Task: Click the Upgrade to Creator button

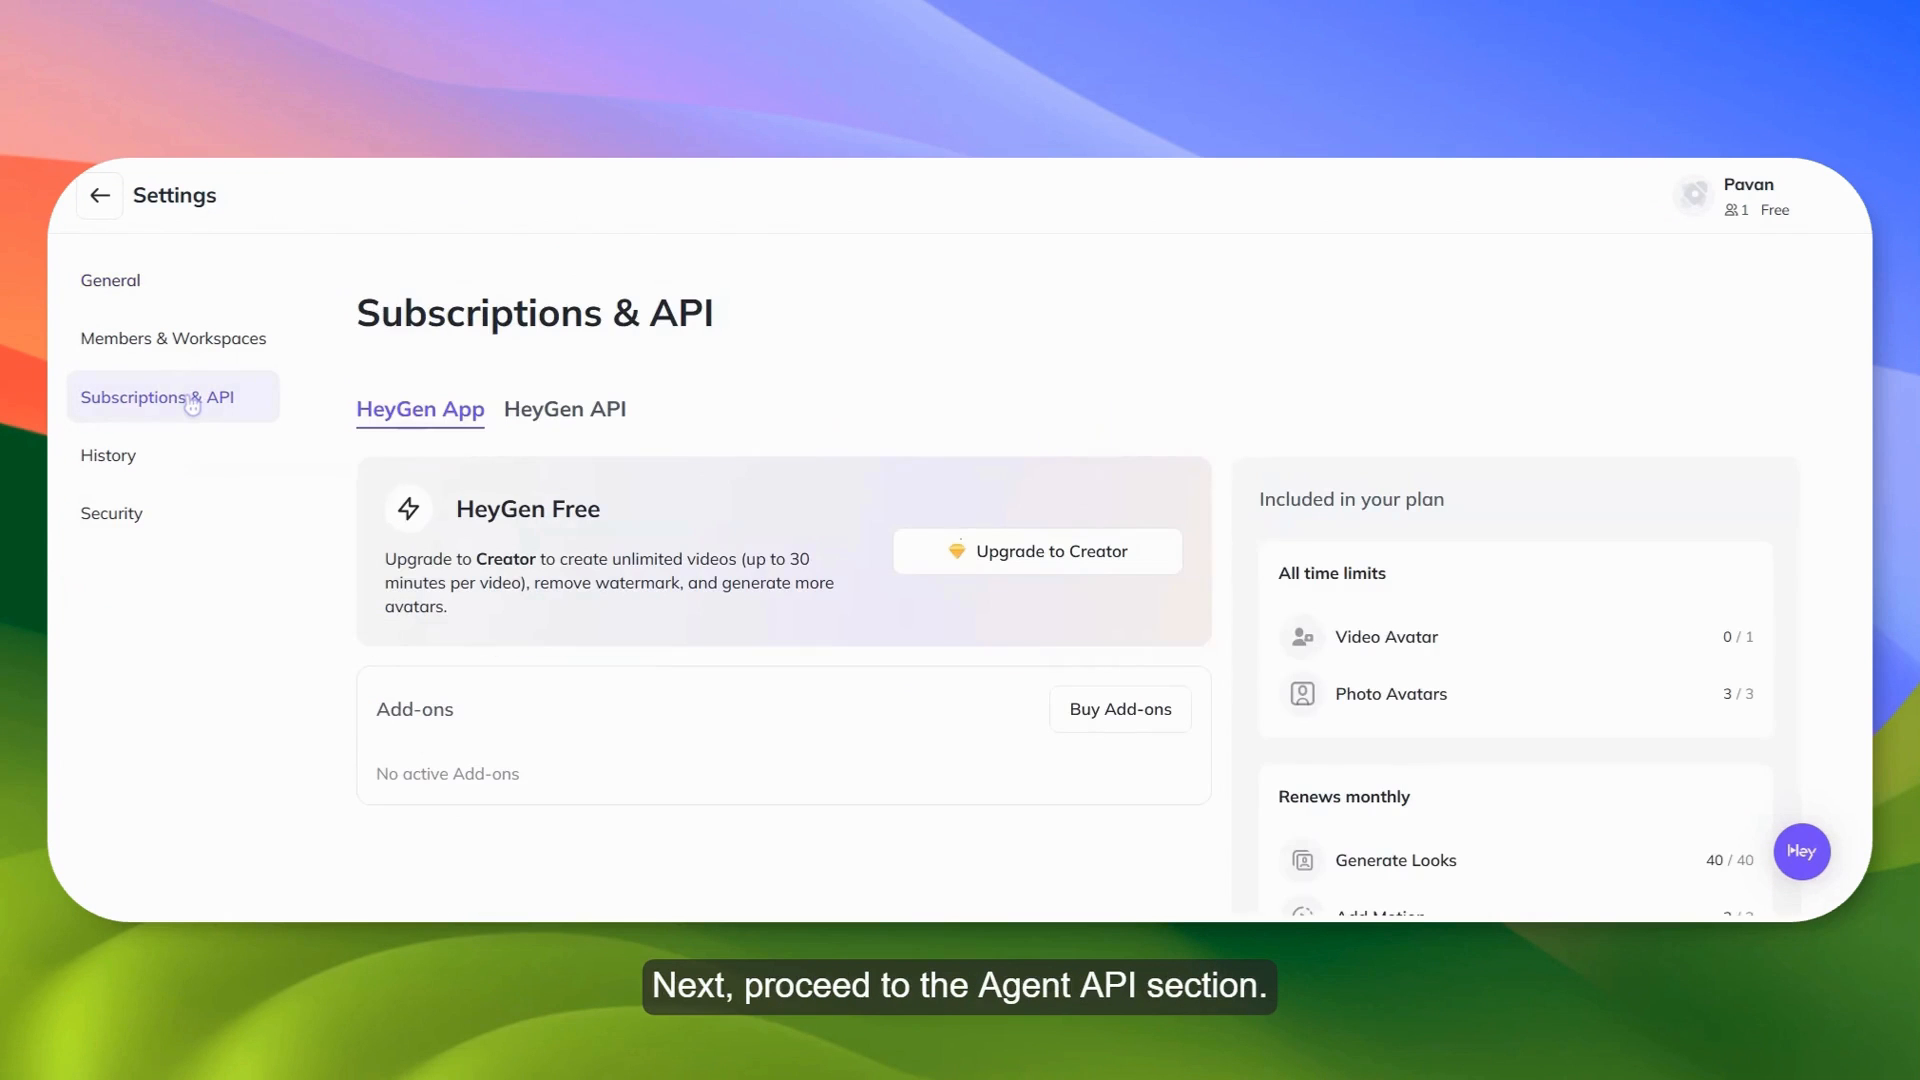Action: coord(1037,551)
